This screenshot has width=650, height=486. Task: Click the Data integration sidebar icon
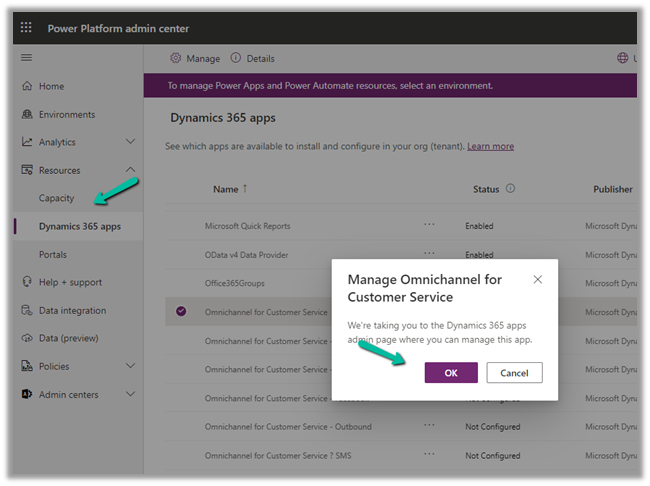click(27, 311)
